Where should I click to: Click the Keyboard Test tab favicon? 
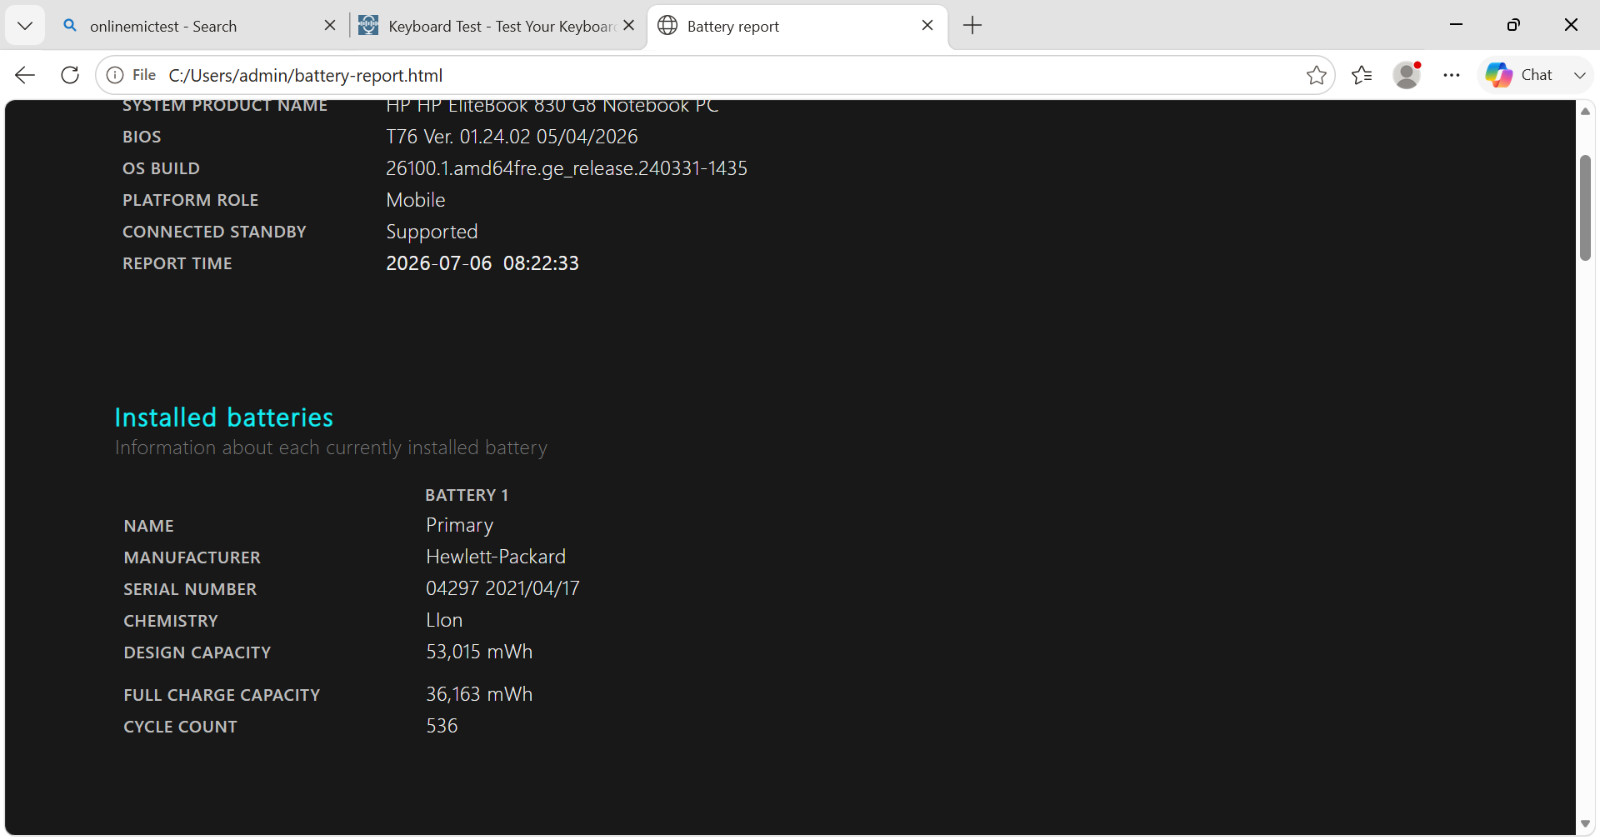[x=368, y=26]
